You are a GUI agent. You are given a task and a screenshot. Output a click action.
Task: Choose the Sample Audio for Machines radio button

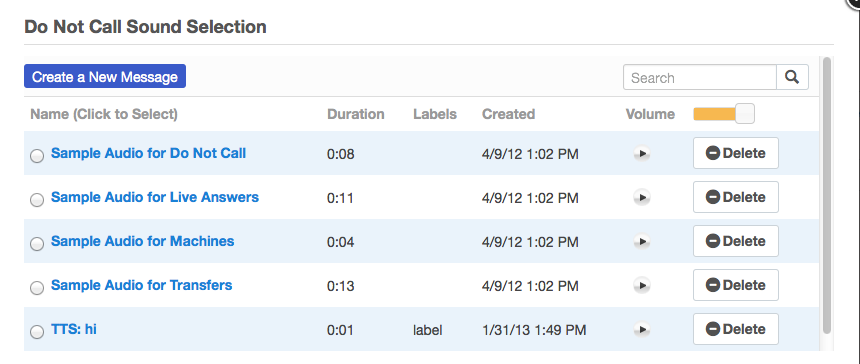coord(37,244)
